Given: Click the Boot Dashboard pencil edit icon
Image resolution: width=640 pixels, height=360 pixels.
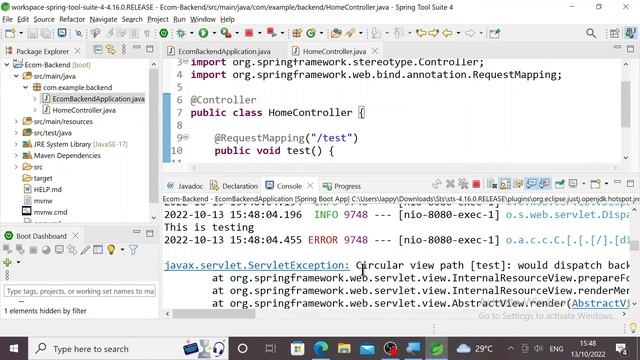Looking at the screenshot, I should point(85,249).
